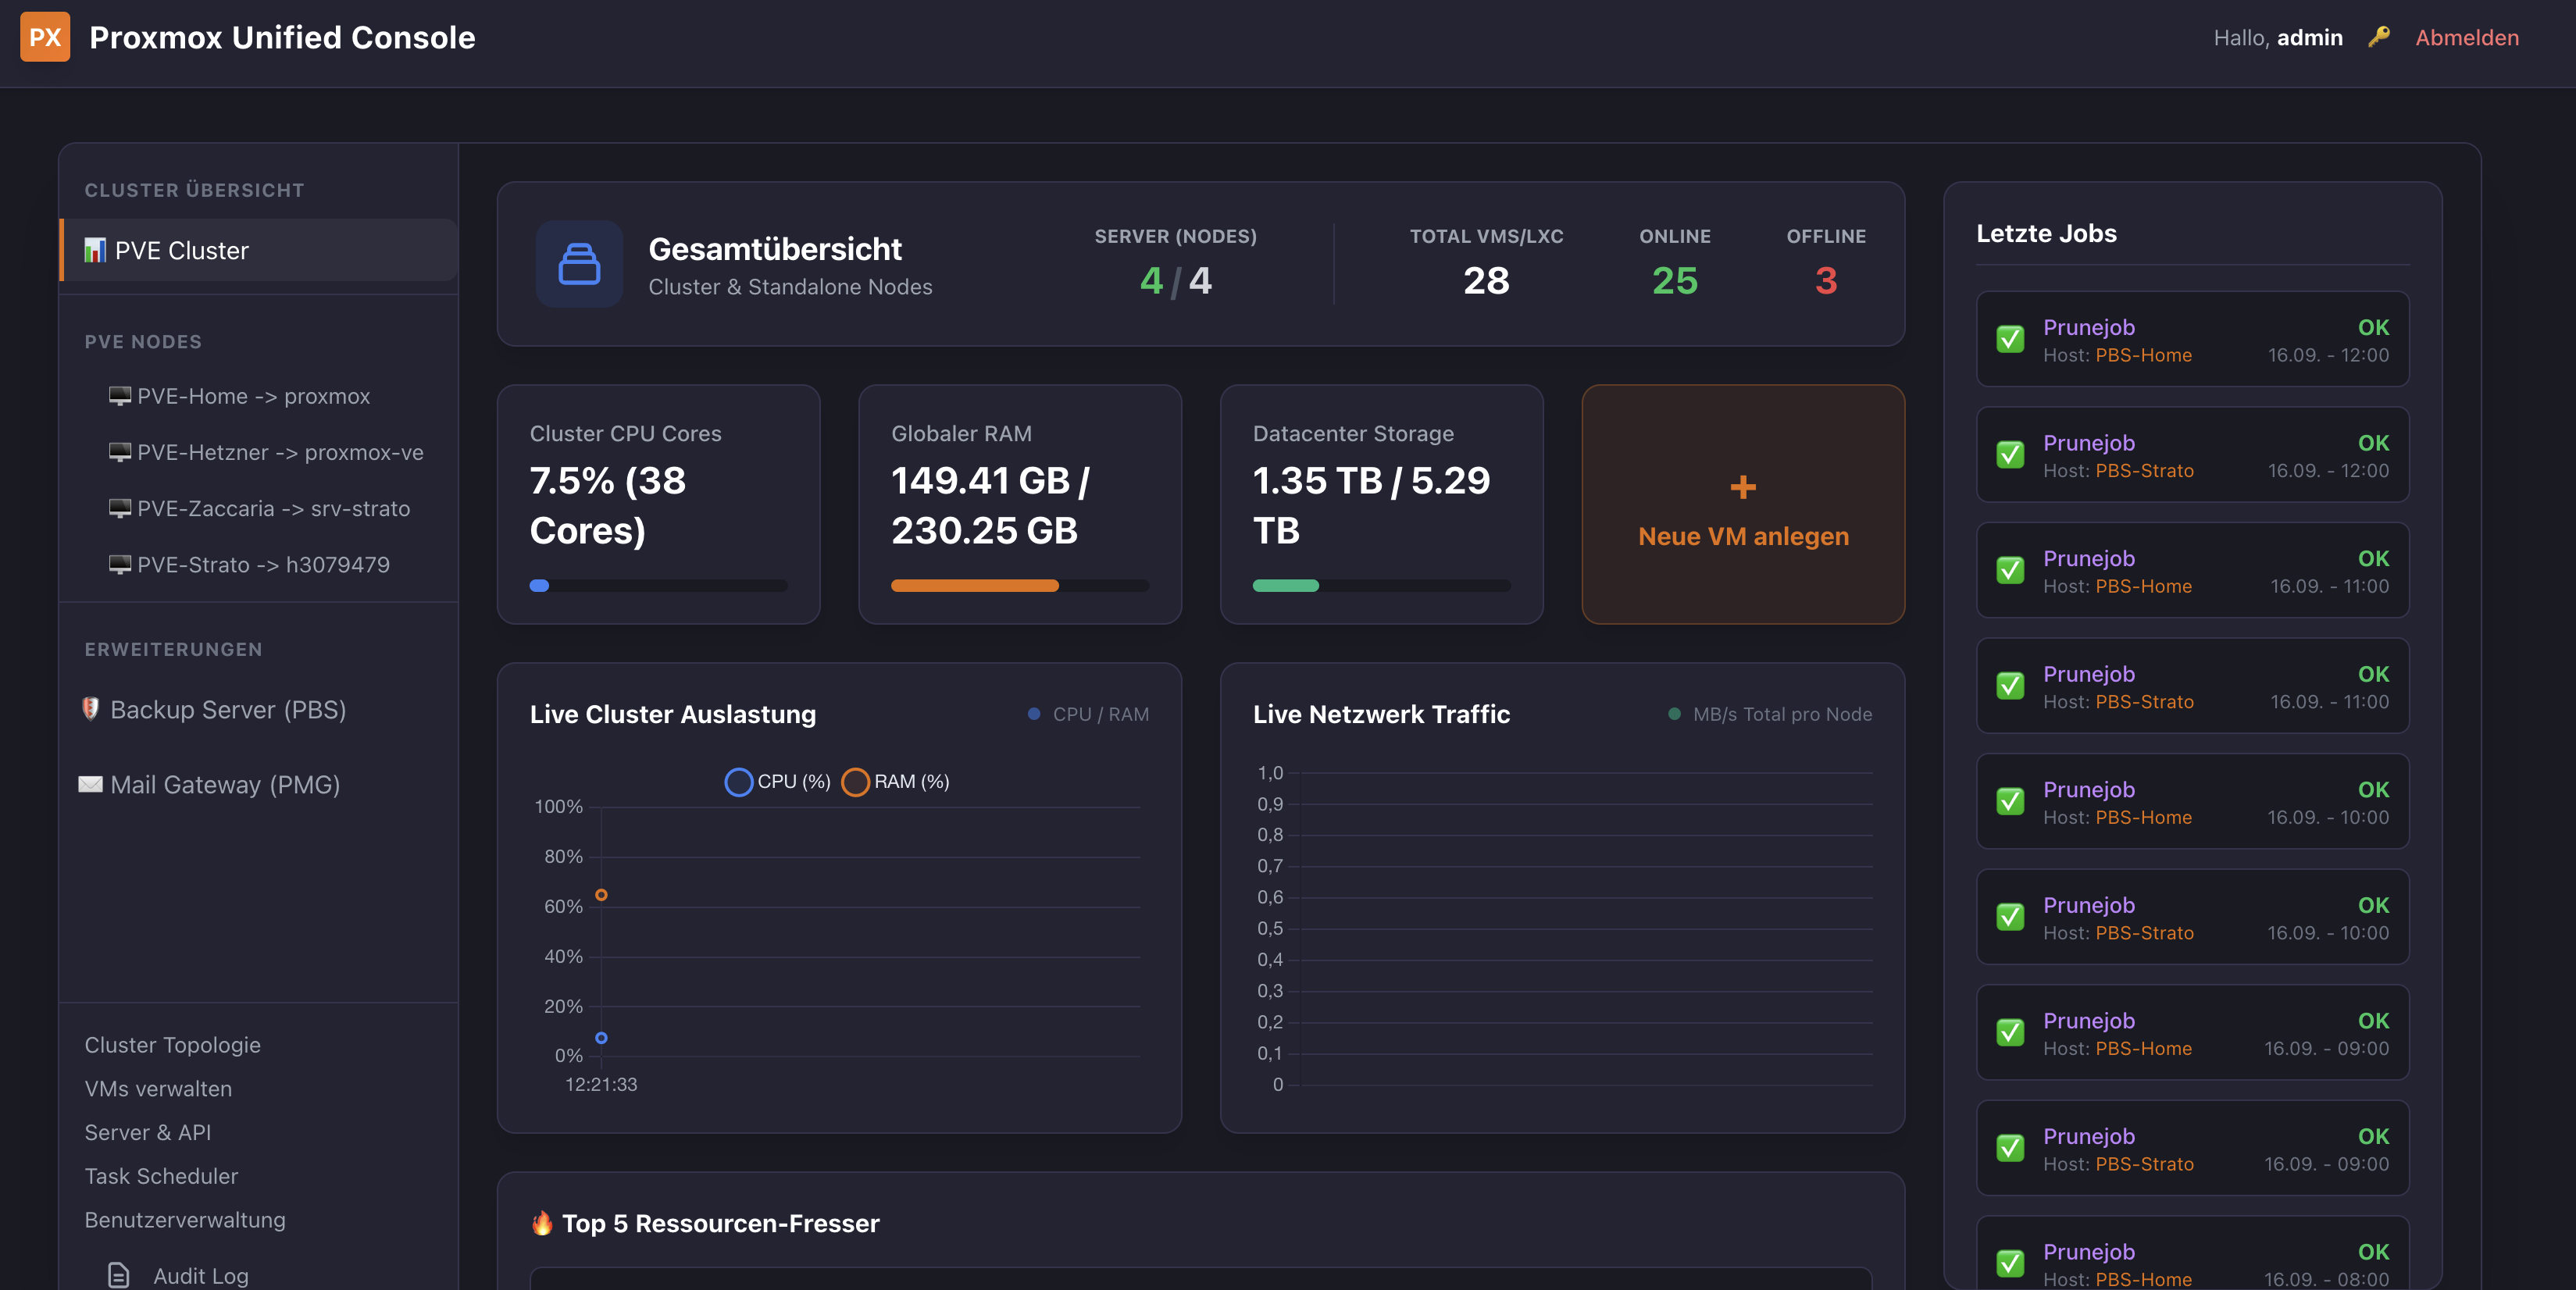Click check icon of PBS-Home 08:00 job
The width and height of the screenshot is (2576, 1290).
tap(2010, 1263)
